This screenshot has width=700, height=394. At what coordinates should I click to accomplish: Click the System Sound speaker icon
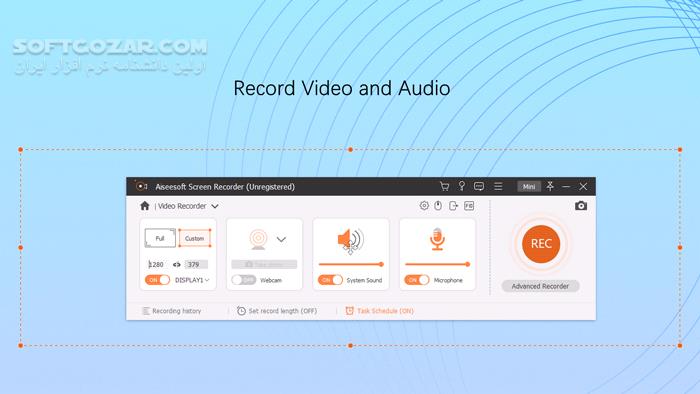tap(350, 240)
